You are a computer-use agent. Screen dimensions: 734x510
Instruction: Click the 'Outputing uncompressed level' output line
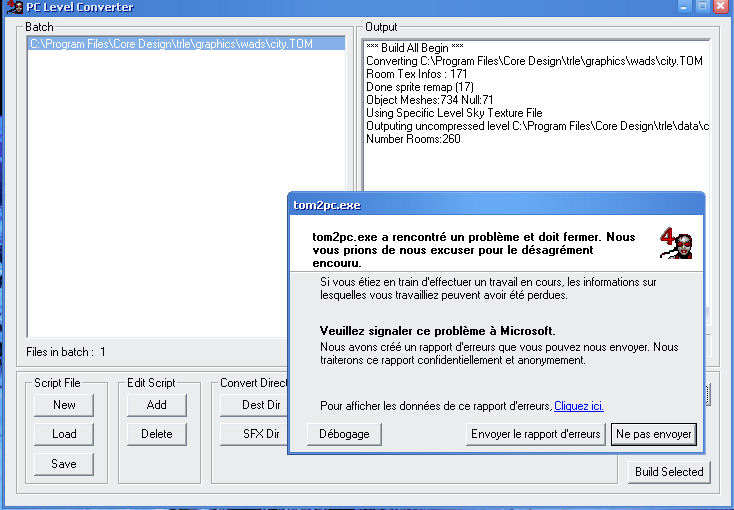[537, 126]
